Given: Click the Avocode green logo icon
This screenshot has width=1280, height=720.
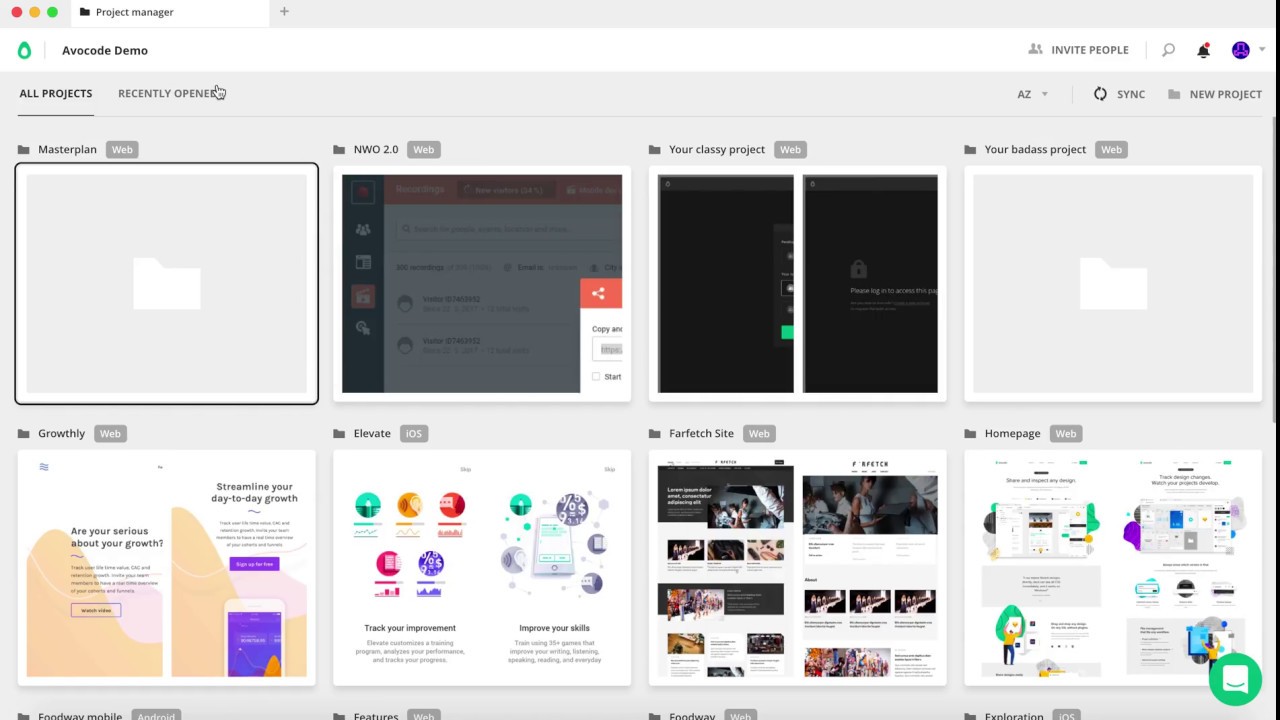Looking at the screenshot, I should coord(25,50).
